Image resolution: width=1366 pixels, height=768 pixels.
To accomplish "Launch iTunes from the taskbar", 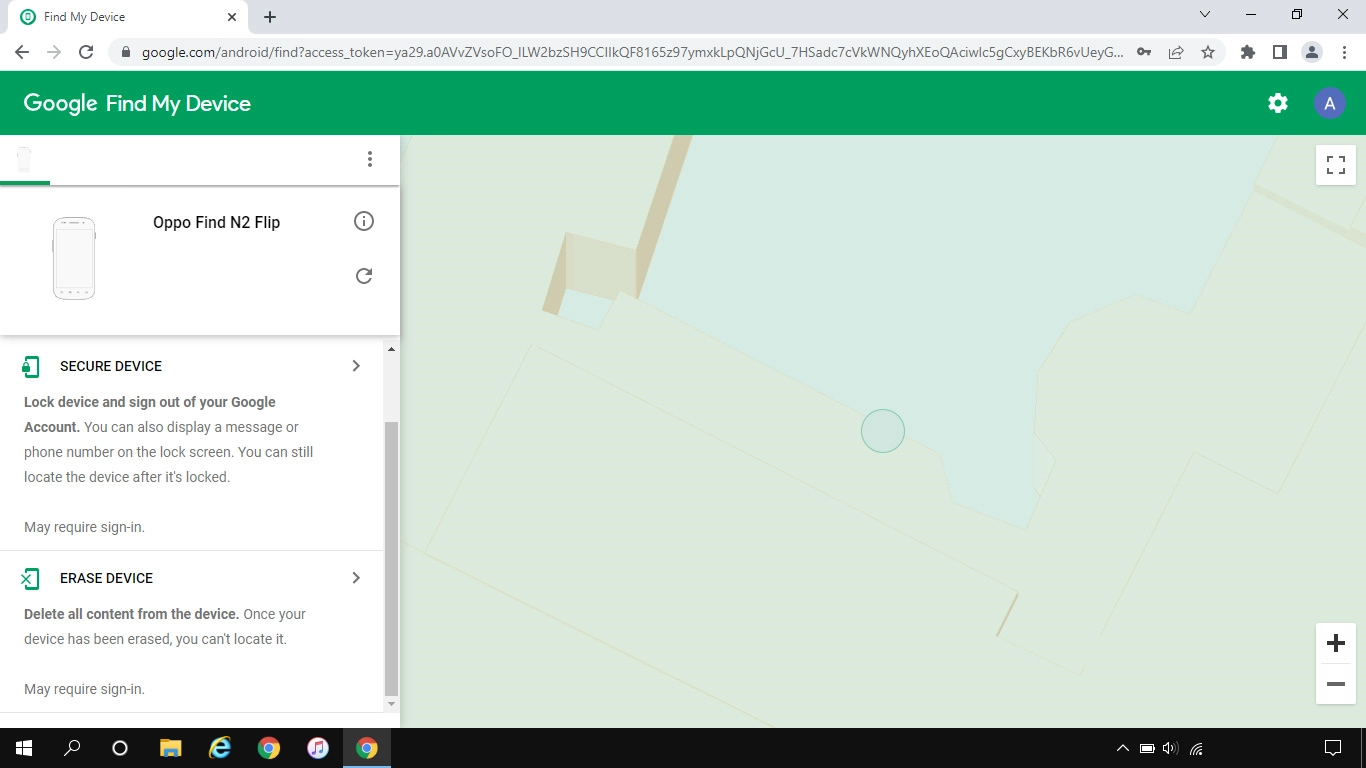I will point(318,747).
